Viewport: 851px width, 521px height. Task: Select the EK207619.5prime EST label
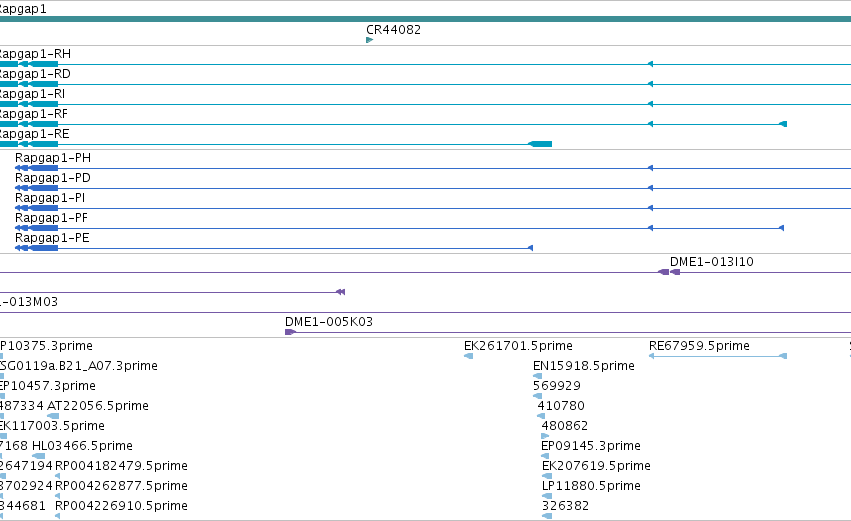click(596, 466)
